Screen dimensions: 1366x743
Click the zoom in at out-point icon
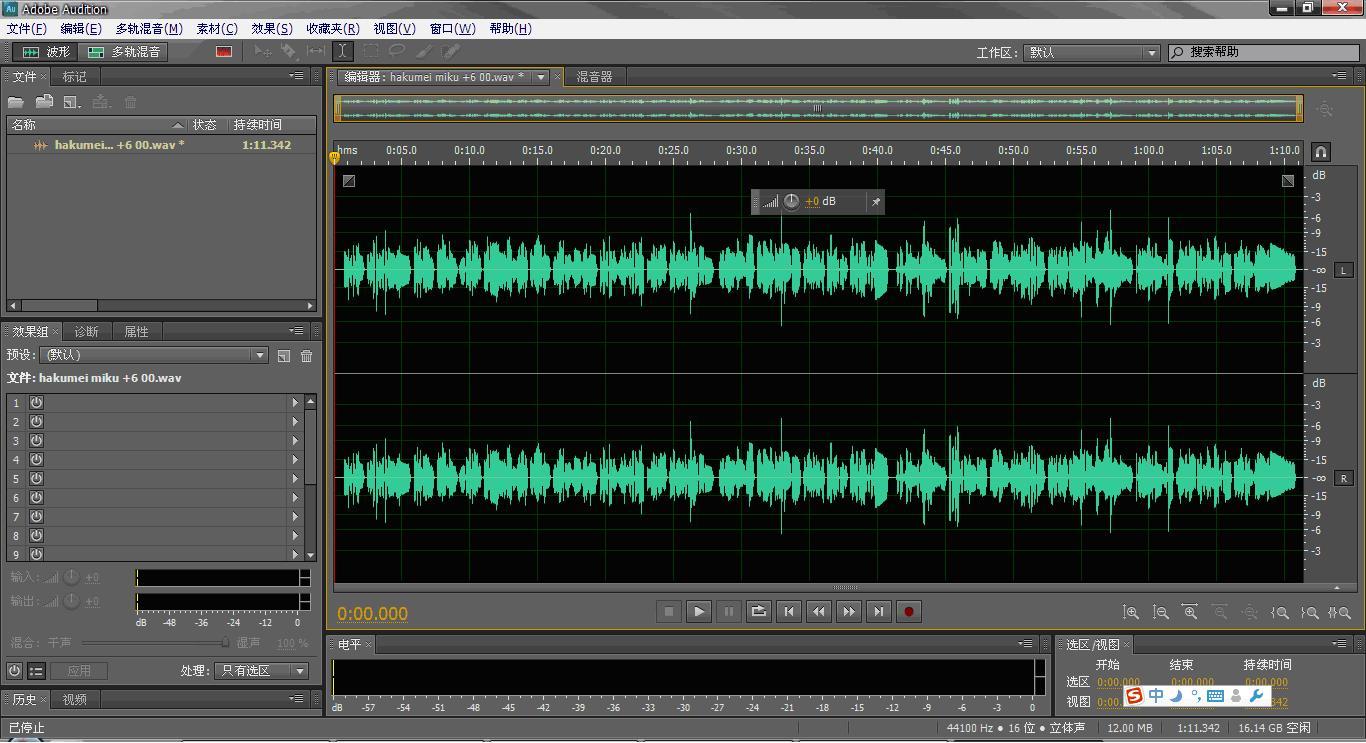(x=1309, y=612)
